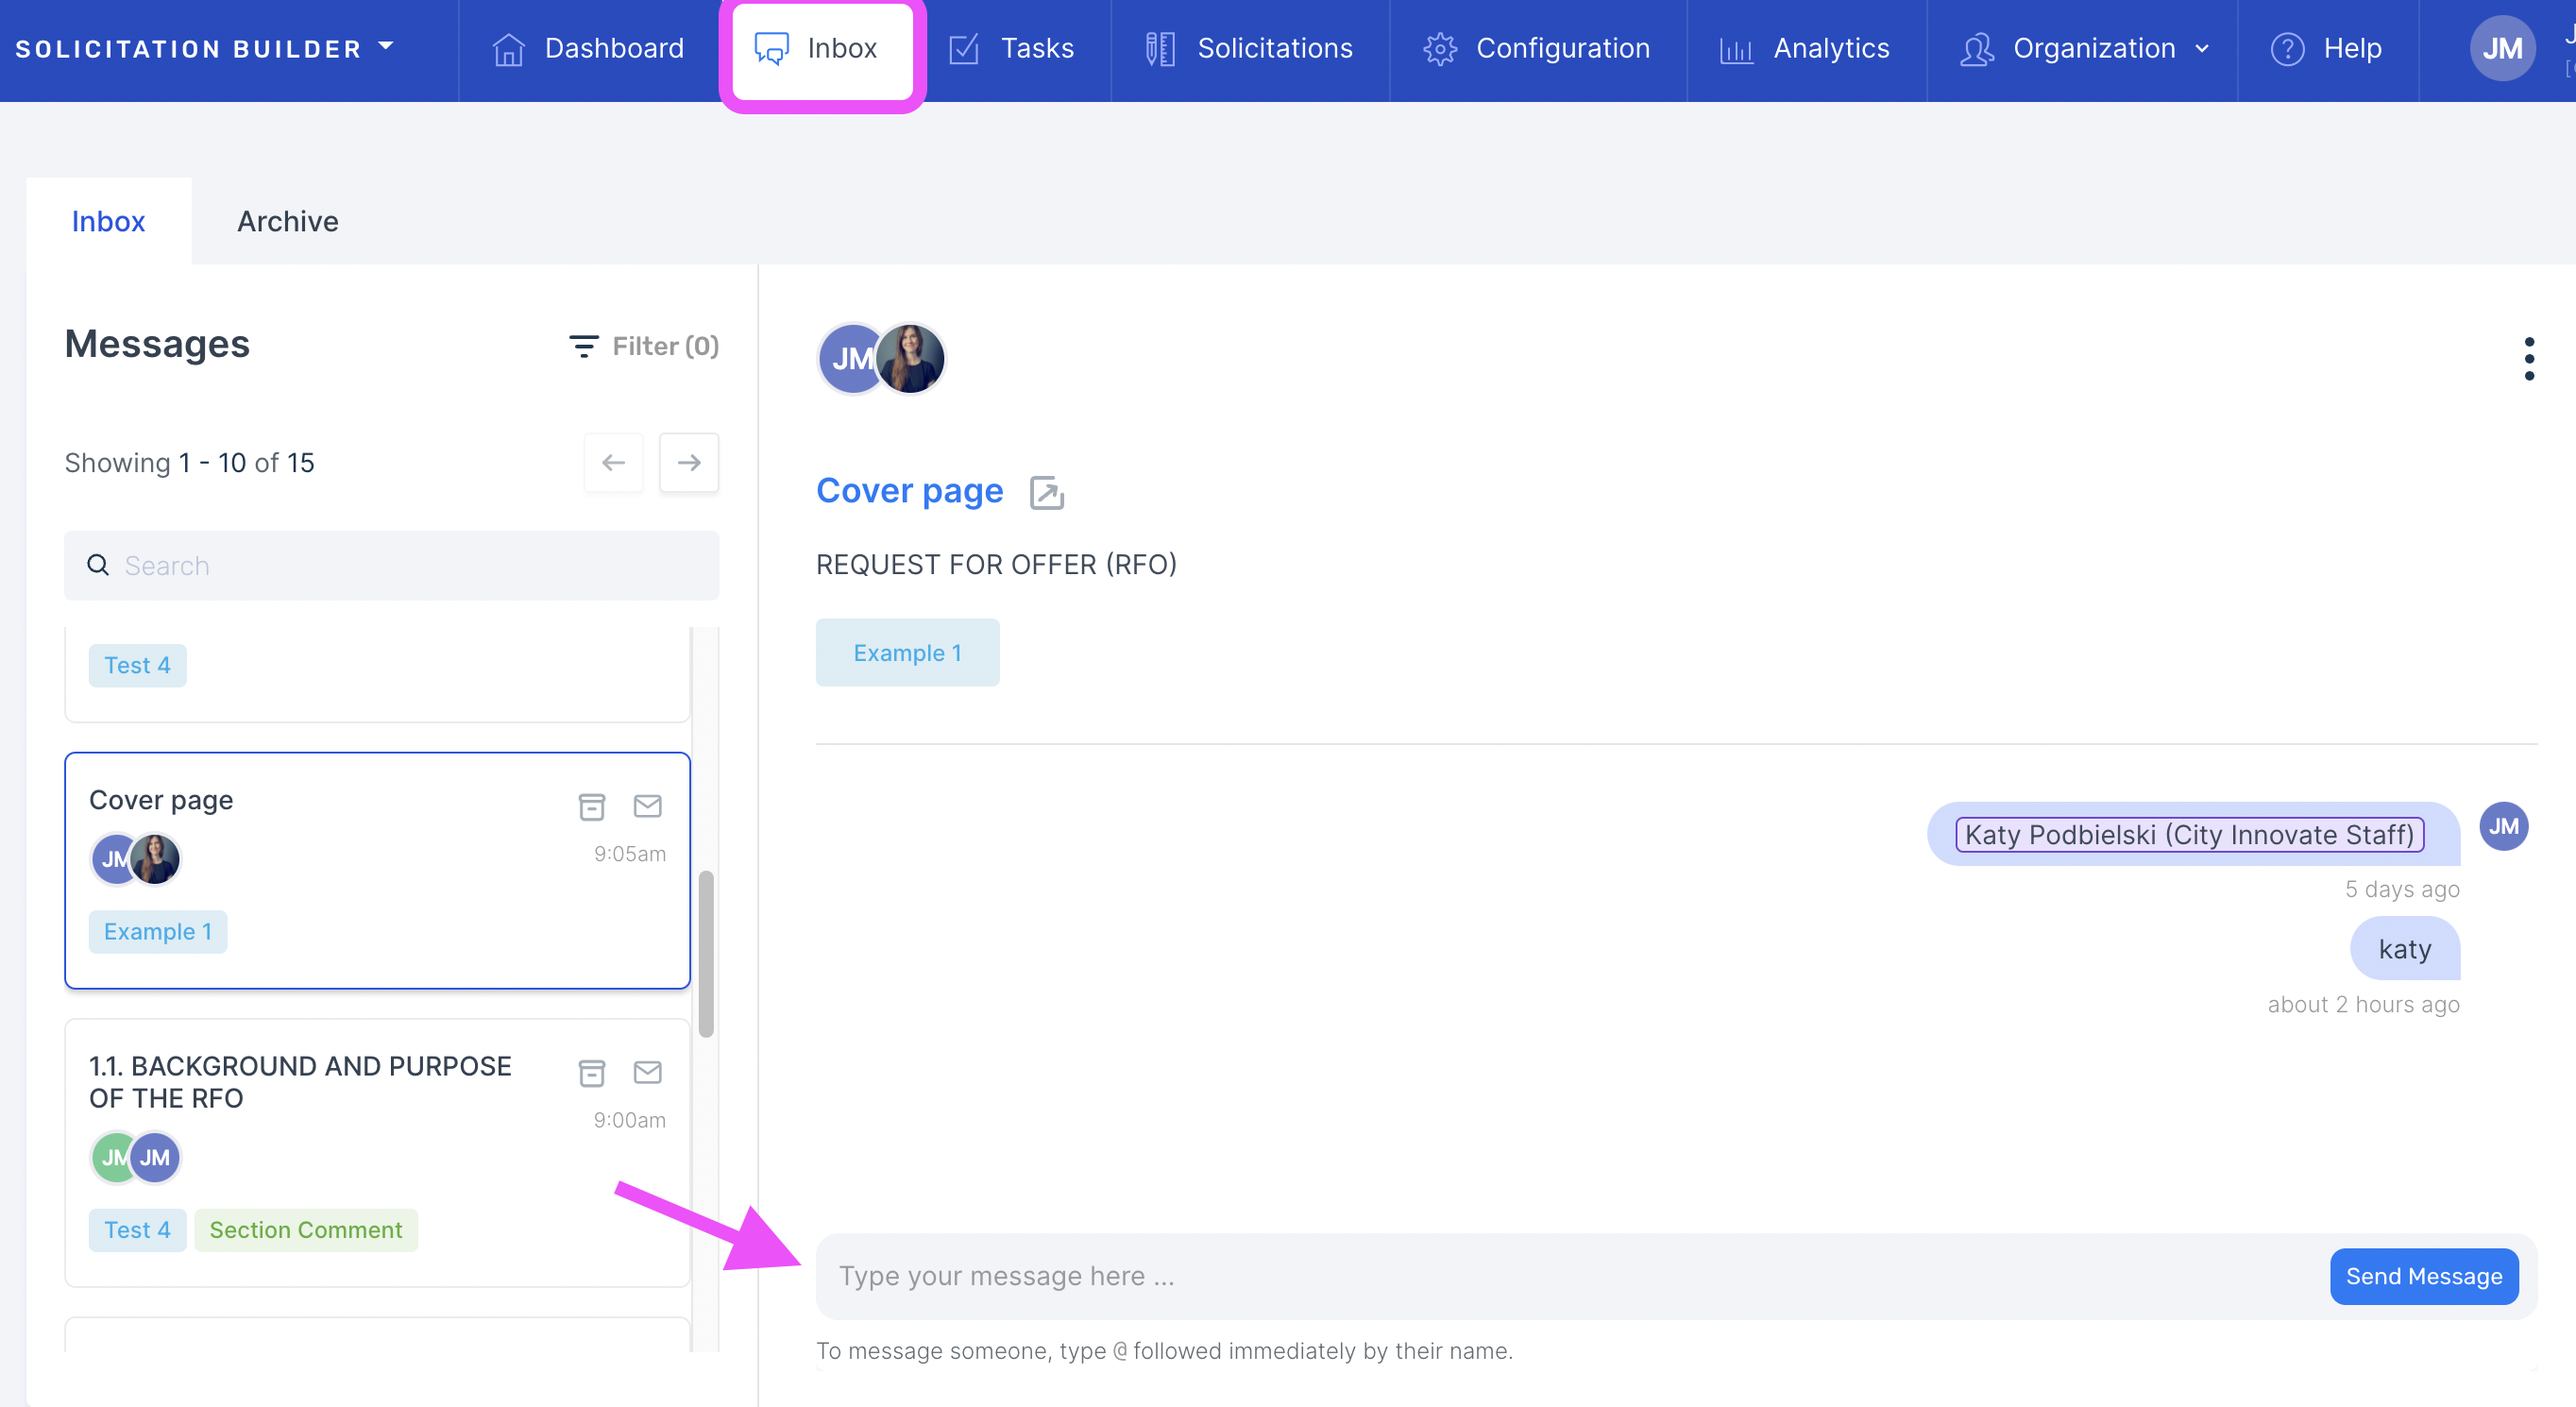
Task: Open the Solicitations nav item
Action: coord(1249,48)
